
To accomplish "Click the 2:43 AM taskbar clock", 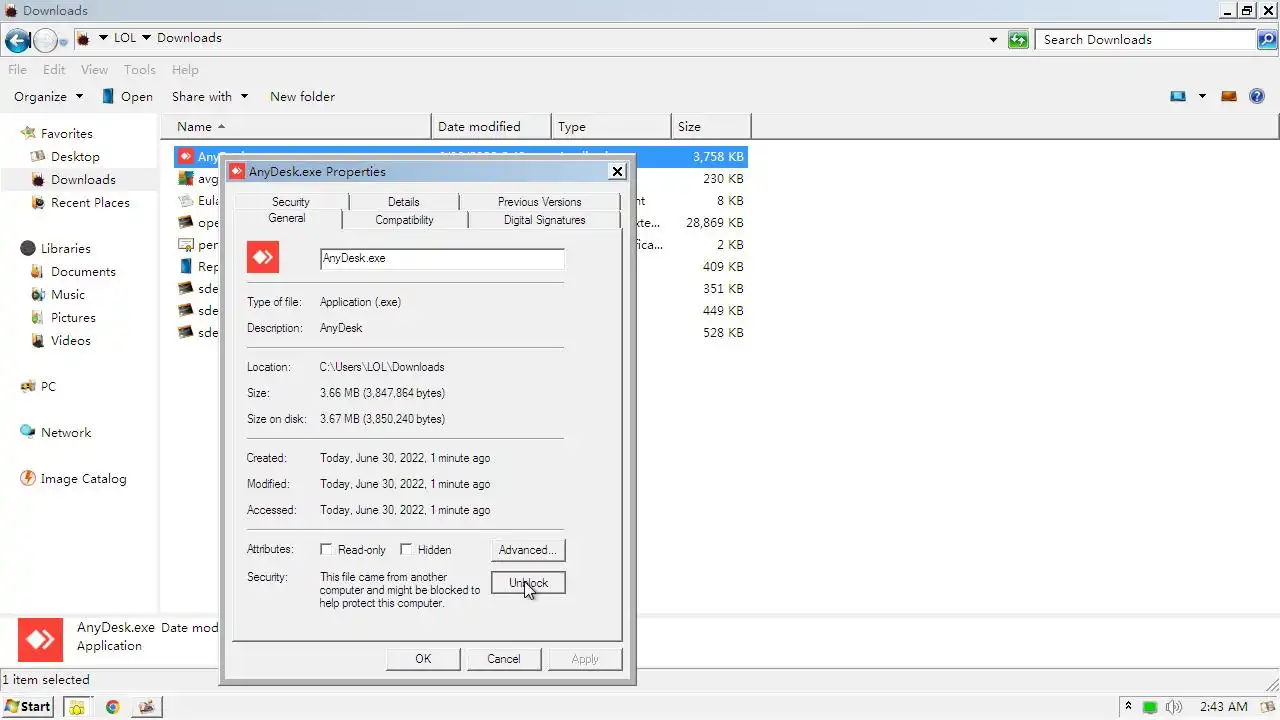I will 1224,707.
